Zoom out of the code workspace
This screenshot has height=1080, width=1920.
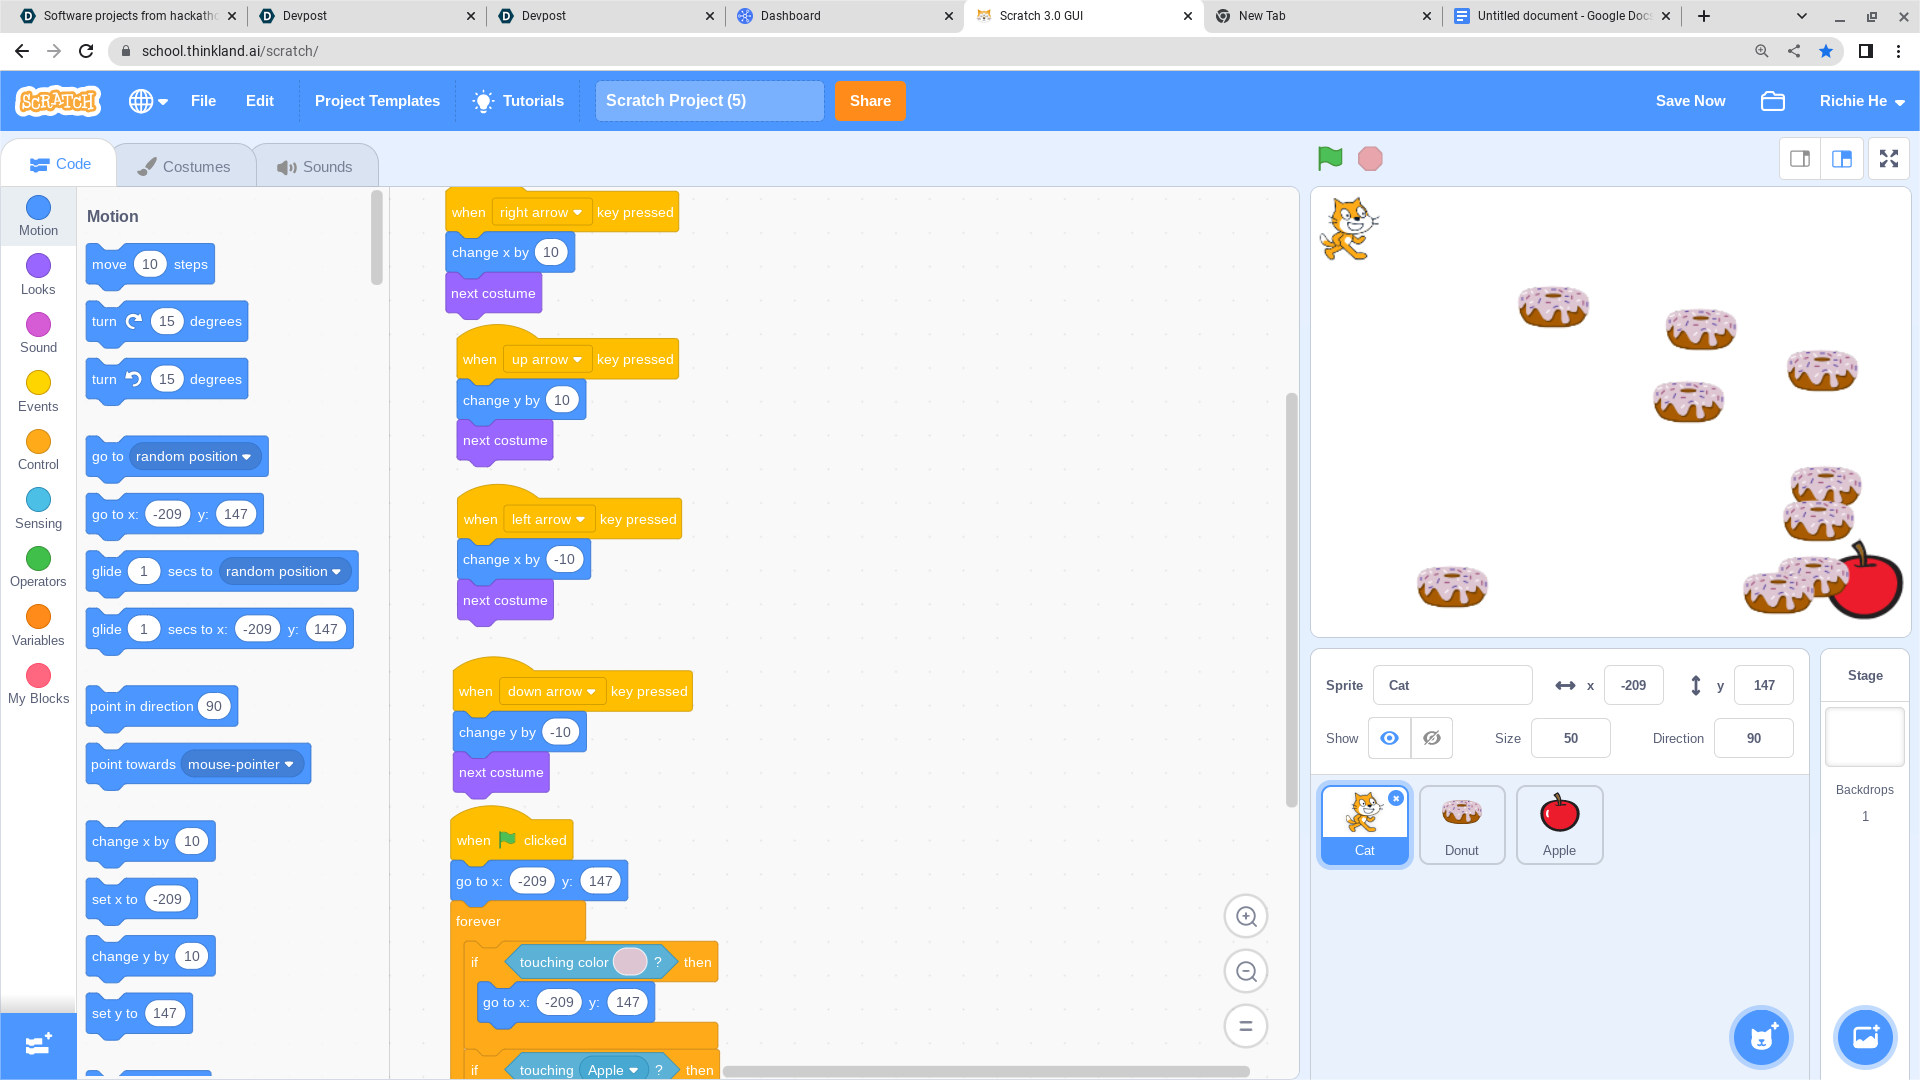[1246, 971]
